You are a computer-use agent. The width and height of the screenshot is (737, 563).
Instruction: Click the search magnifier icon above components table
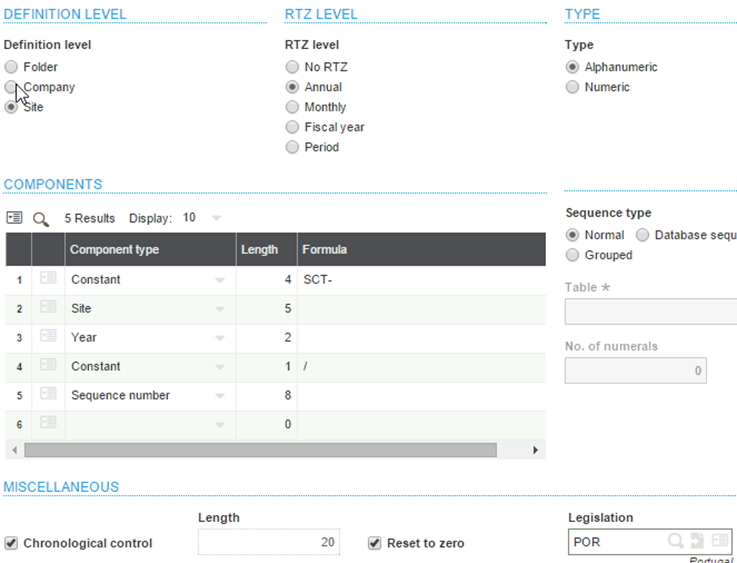41,218
